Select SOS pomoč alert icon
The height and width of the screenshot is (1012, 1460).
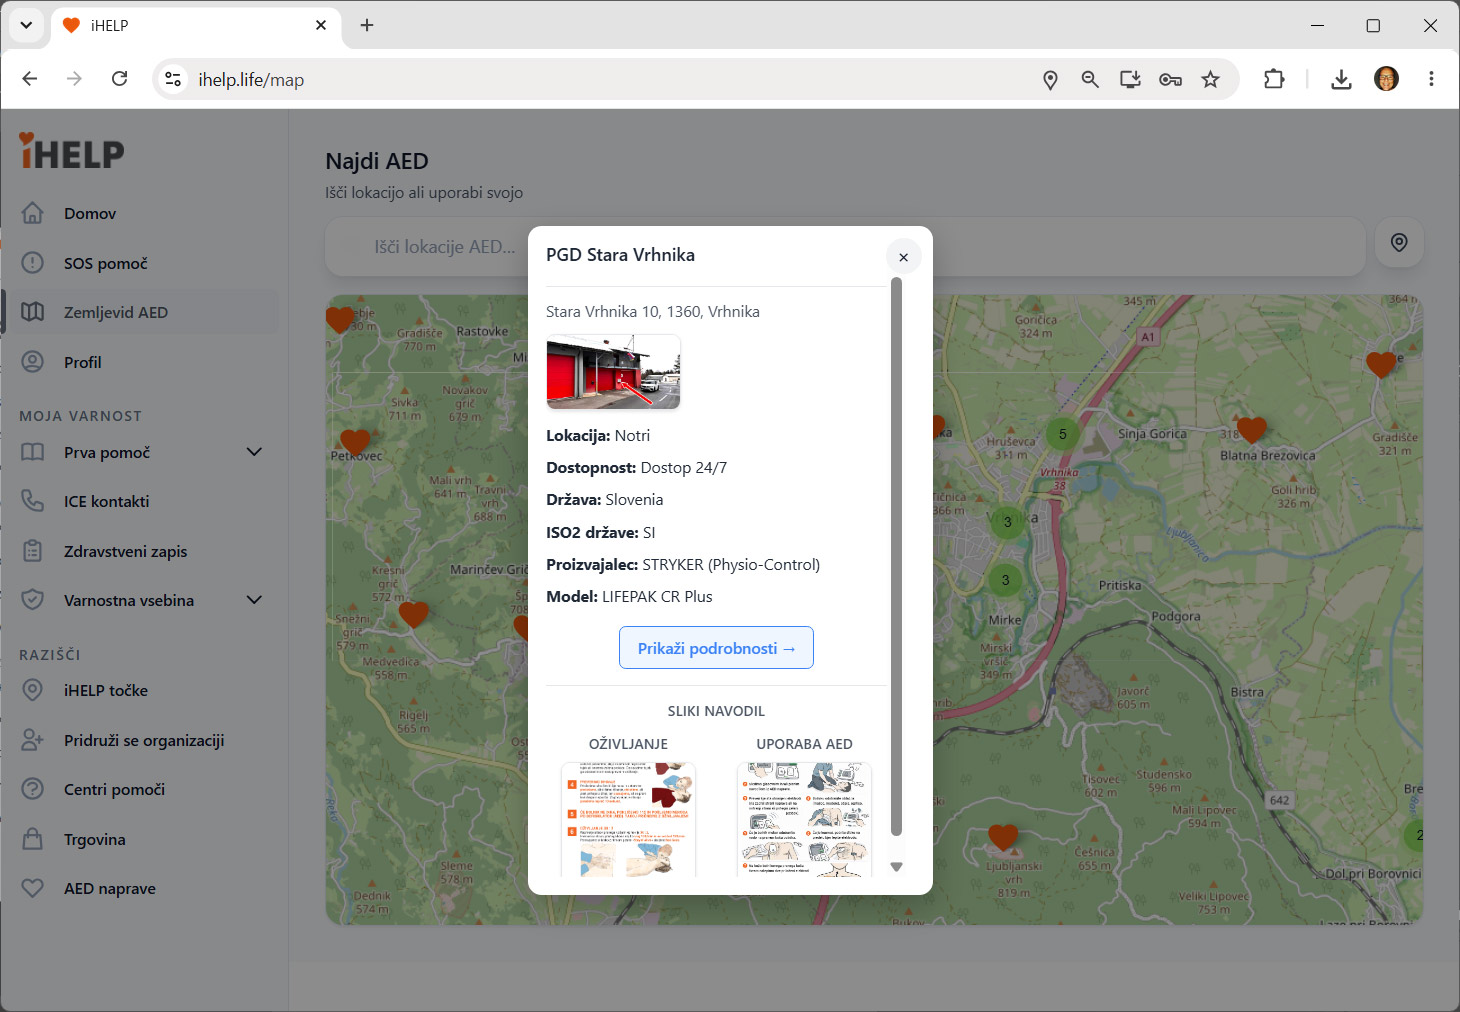(x=33, y=263)
